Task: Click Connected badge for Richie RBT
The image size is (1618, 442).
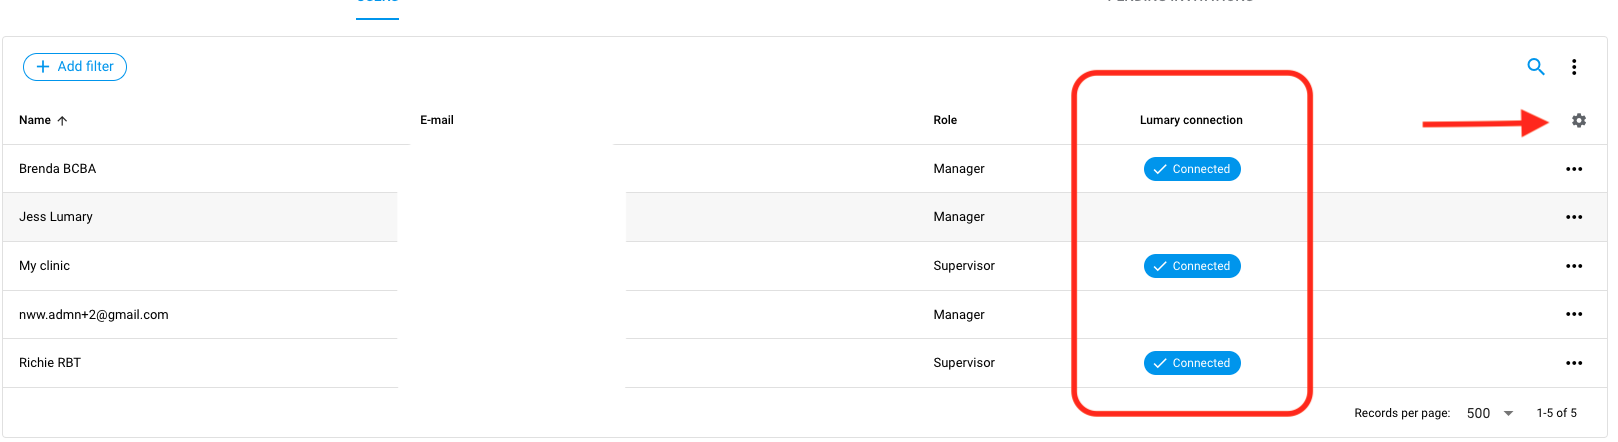Action: click(1192, 363)
